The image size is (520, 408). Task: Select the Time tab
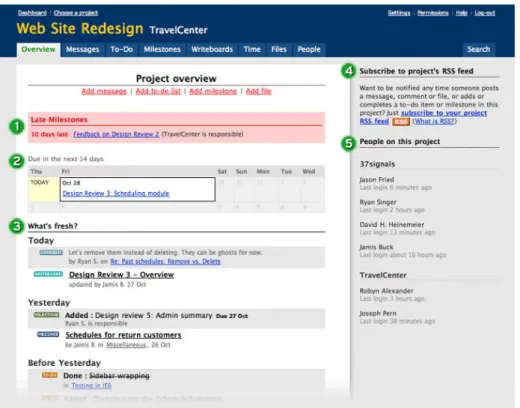[x=252, y=50]
